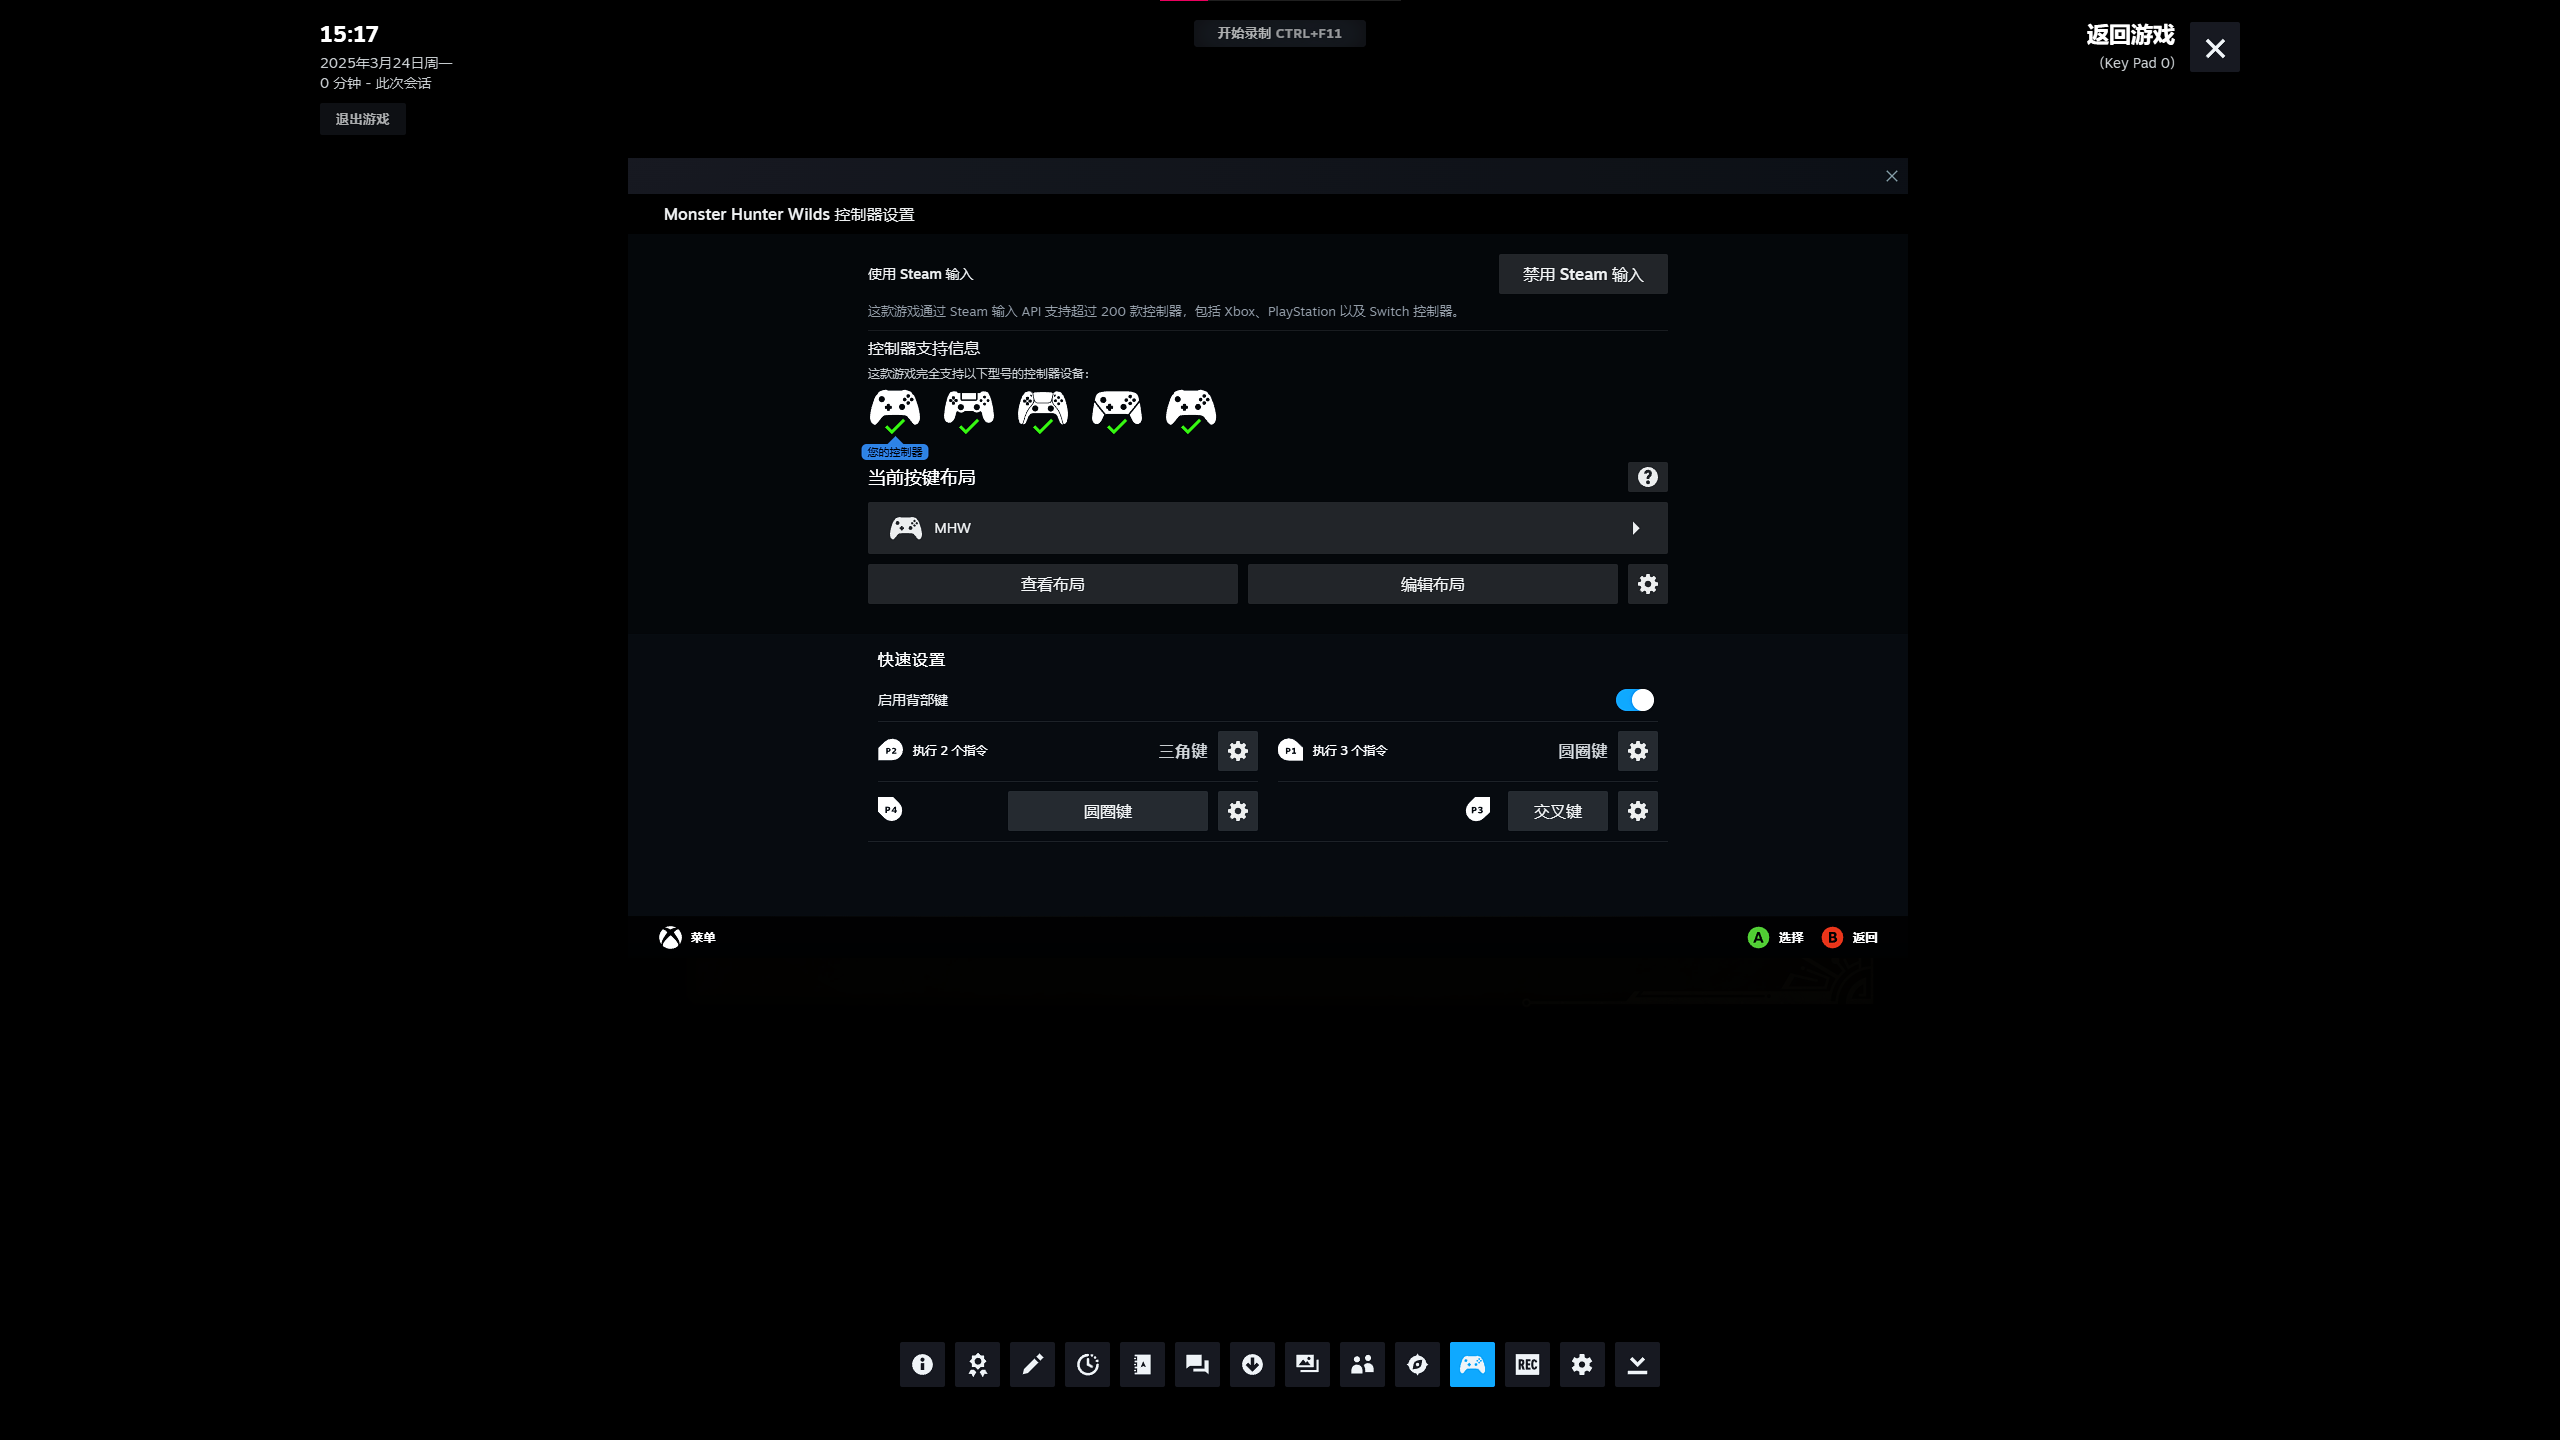Click the guides notebook icon
Screen dimensions: 2560x1440
point(1142,1364)
